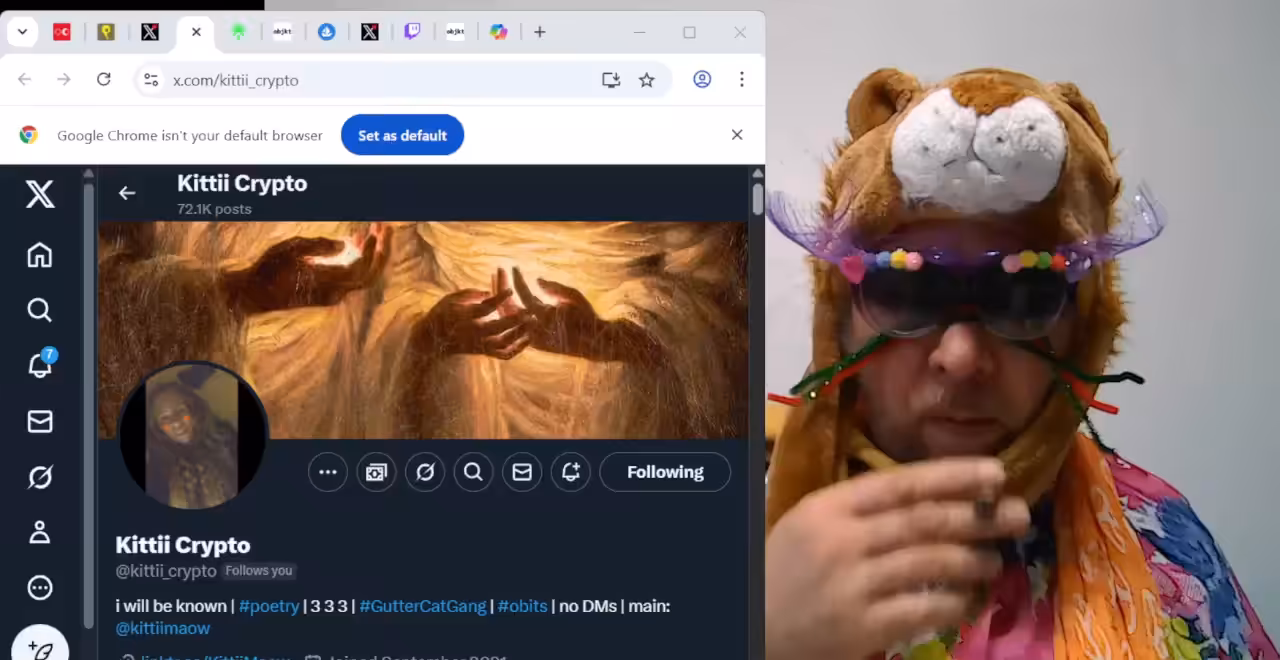Click the 72.1K posts count
The height and width of the screenshot is (660, 1280).
pyautogui.click(x=214, y=209)
